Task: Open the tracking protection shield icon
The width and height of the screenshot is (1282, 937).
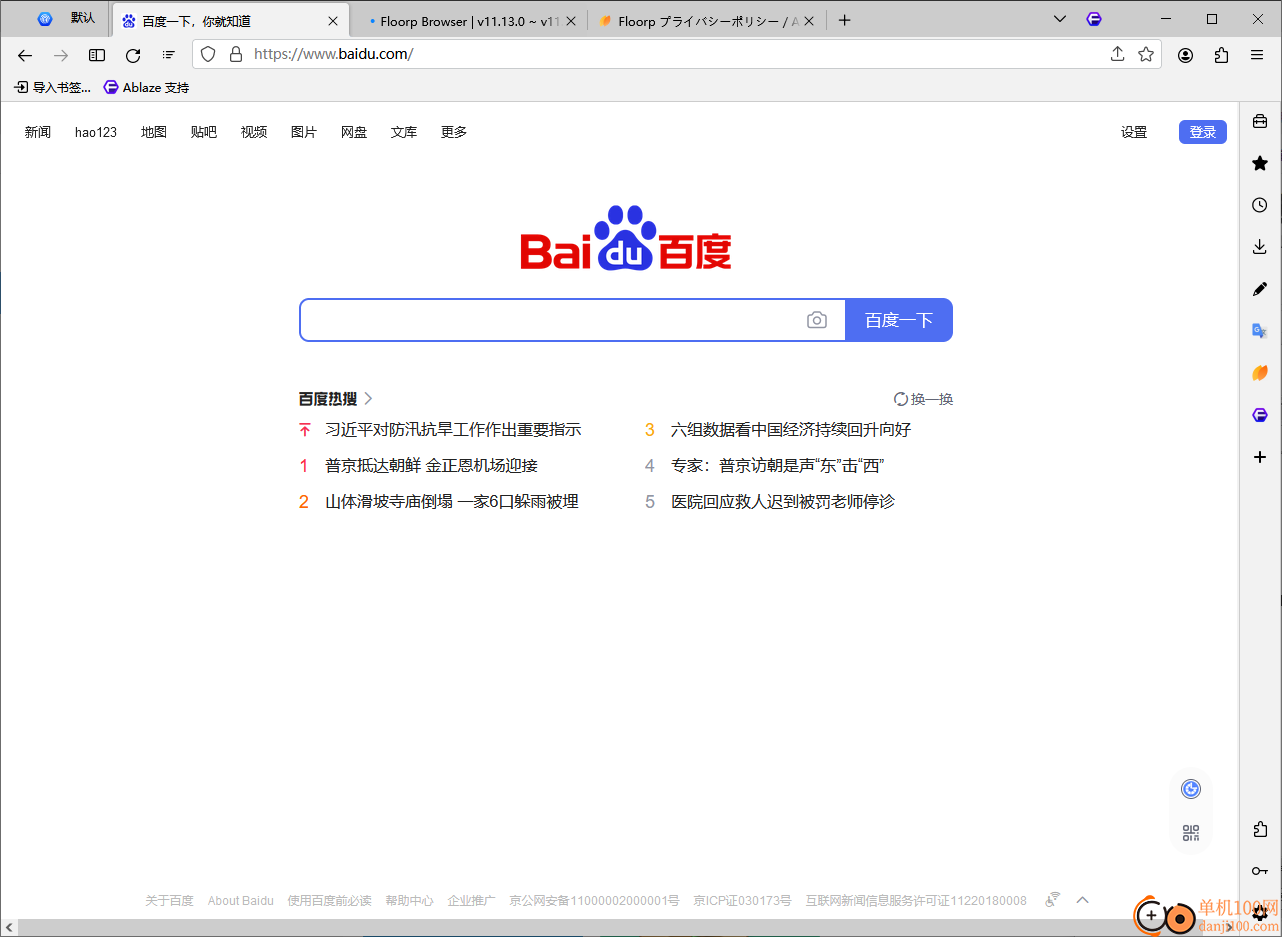Action: [209, 54]
